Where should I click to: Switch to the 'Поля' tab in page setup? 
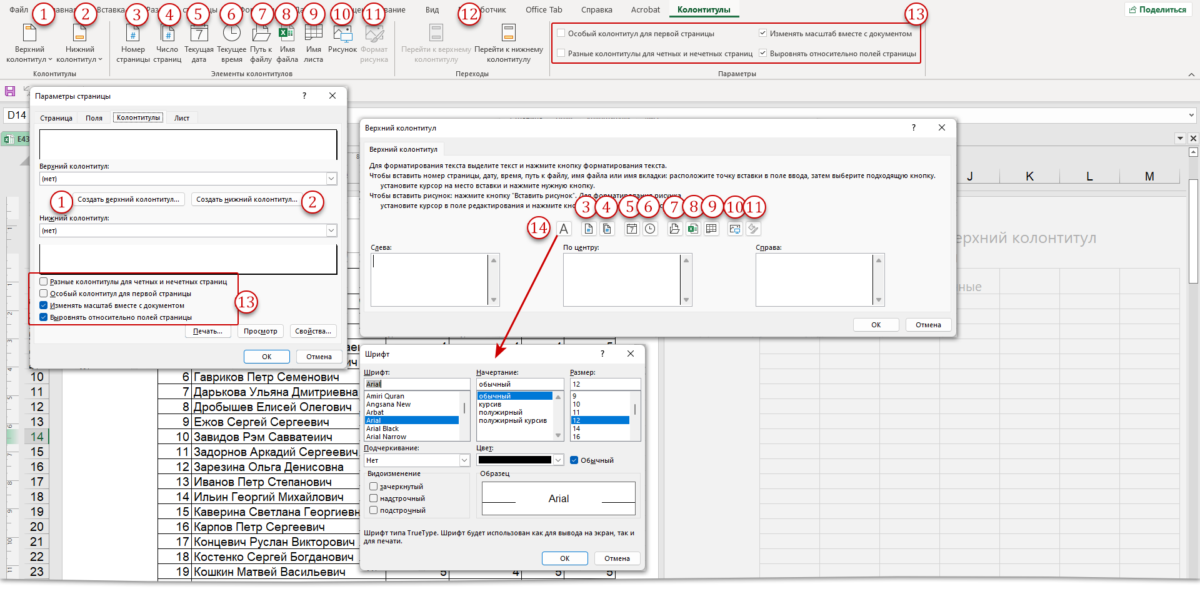93,118
